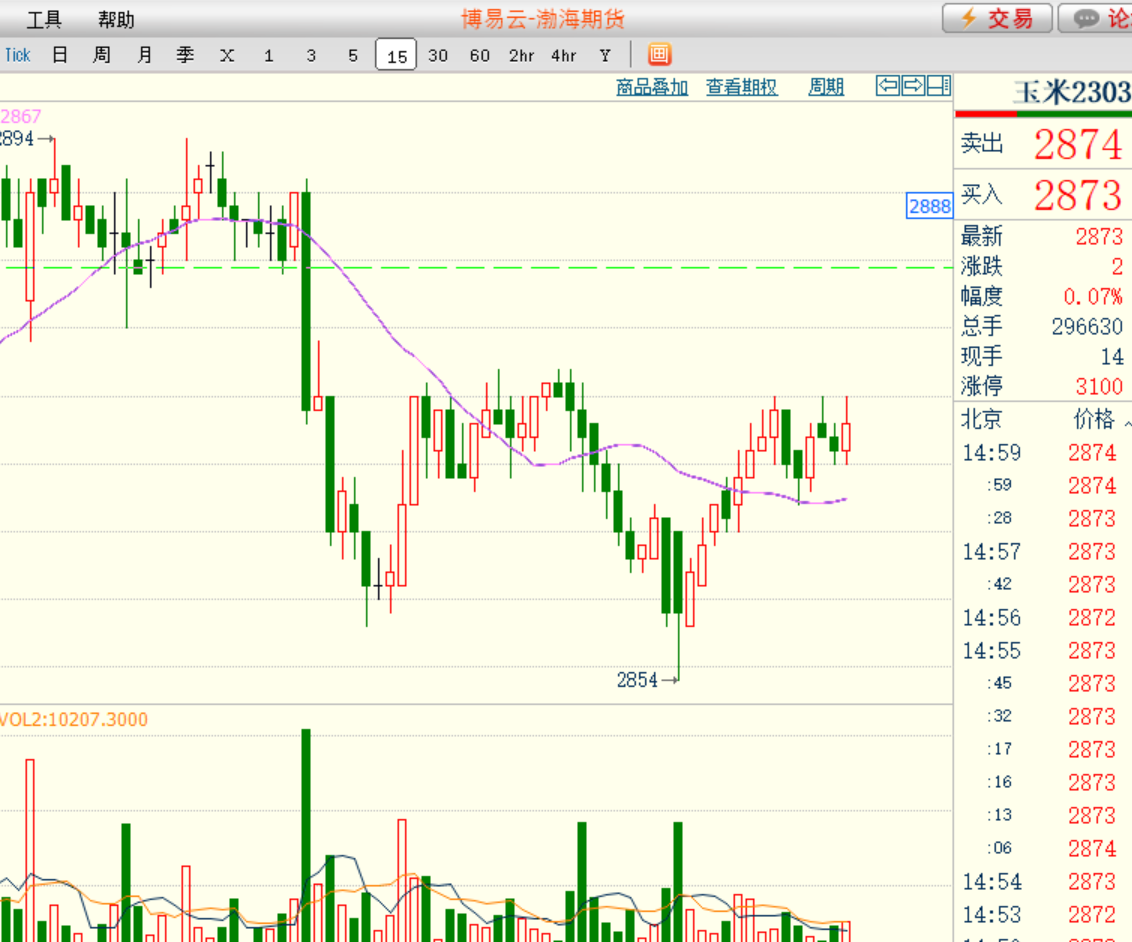1132x942 pixels.
Task: Select the 14:57 tick row
Action: 1042,551
